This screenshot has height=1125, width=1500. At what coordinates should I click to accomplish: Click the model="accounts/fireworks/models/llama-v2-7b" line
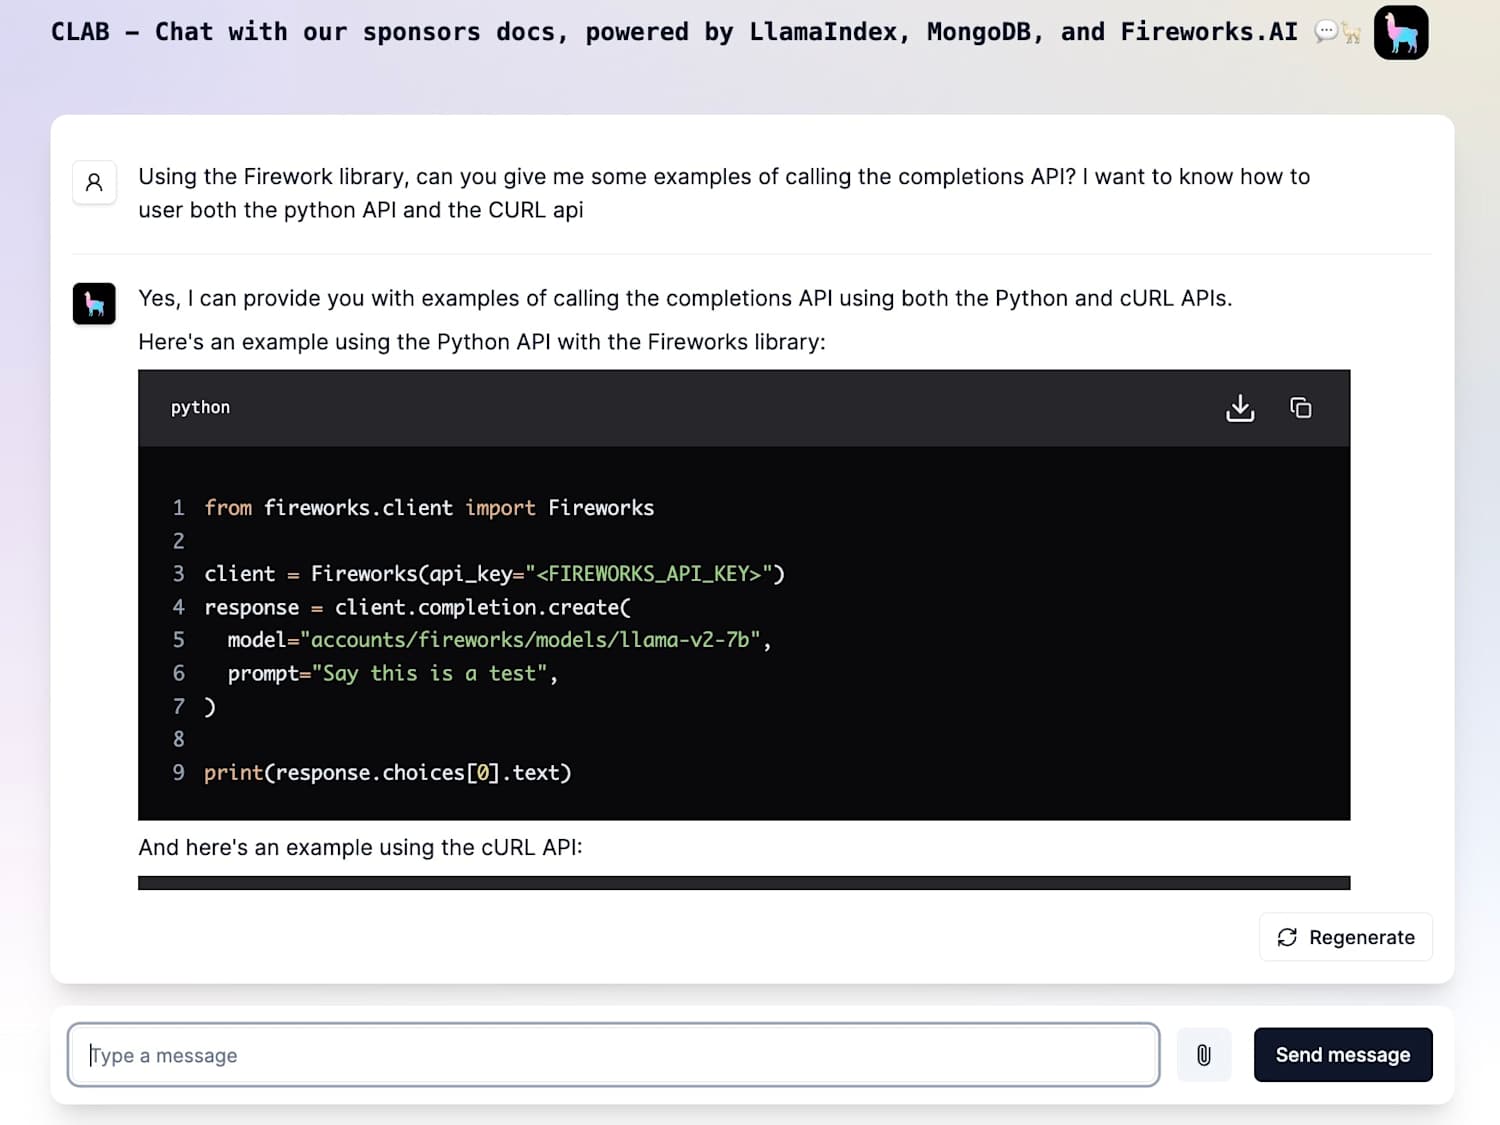(x=499, y=640)
